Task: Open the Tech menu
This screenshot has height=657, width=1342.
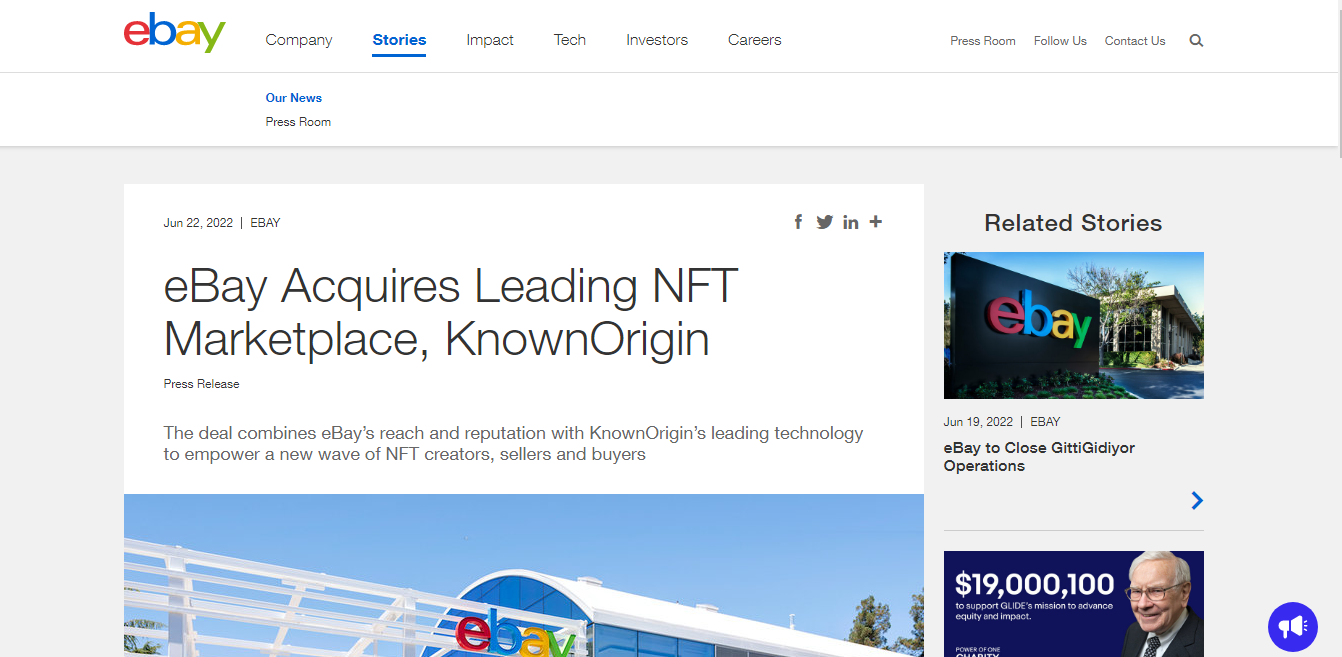Action: [x=570, y=40]
